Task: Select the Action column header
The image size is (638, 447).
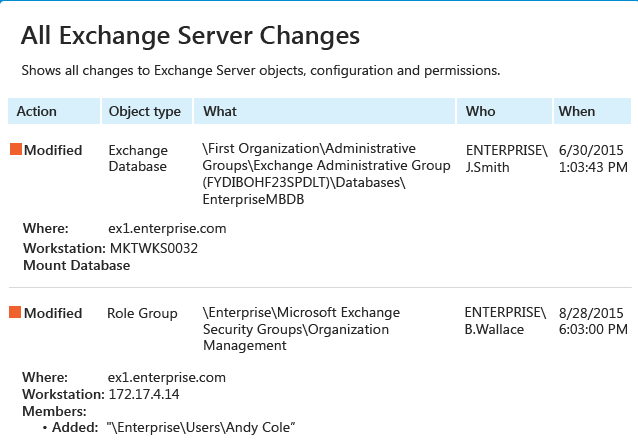Action: point(54,111)
